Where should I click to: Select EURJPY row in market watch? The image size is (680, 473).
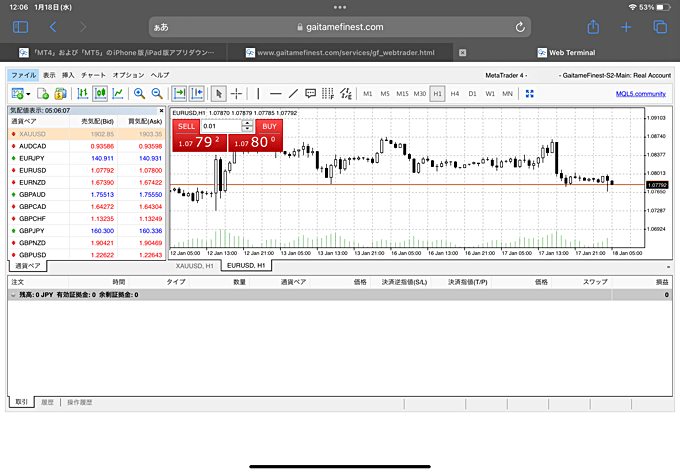pyautogui.click(x=87, y=158)
